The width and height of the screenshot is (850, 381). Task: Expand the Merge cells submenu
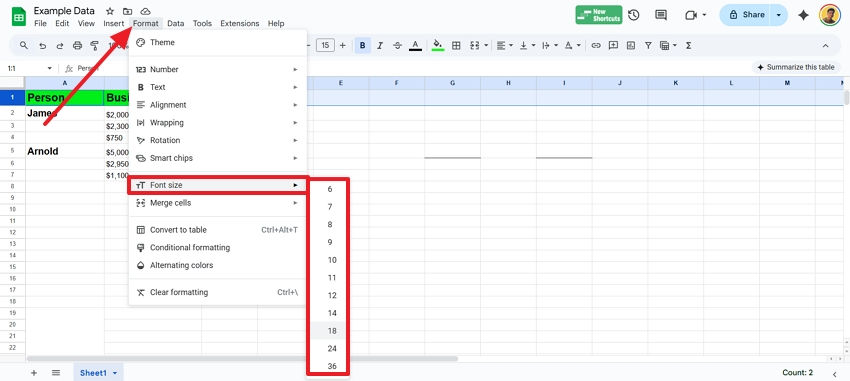[218, 203]
